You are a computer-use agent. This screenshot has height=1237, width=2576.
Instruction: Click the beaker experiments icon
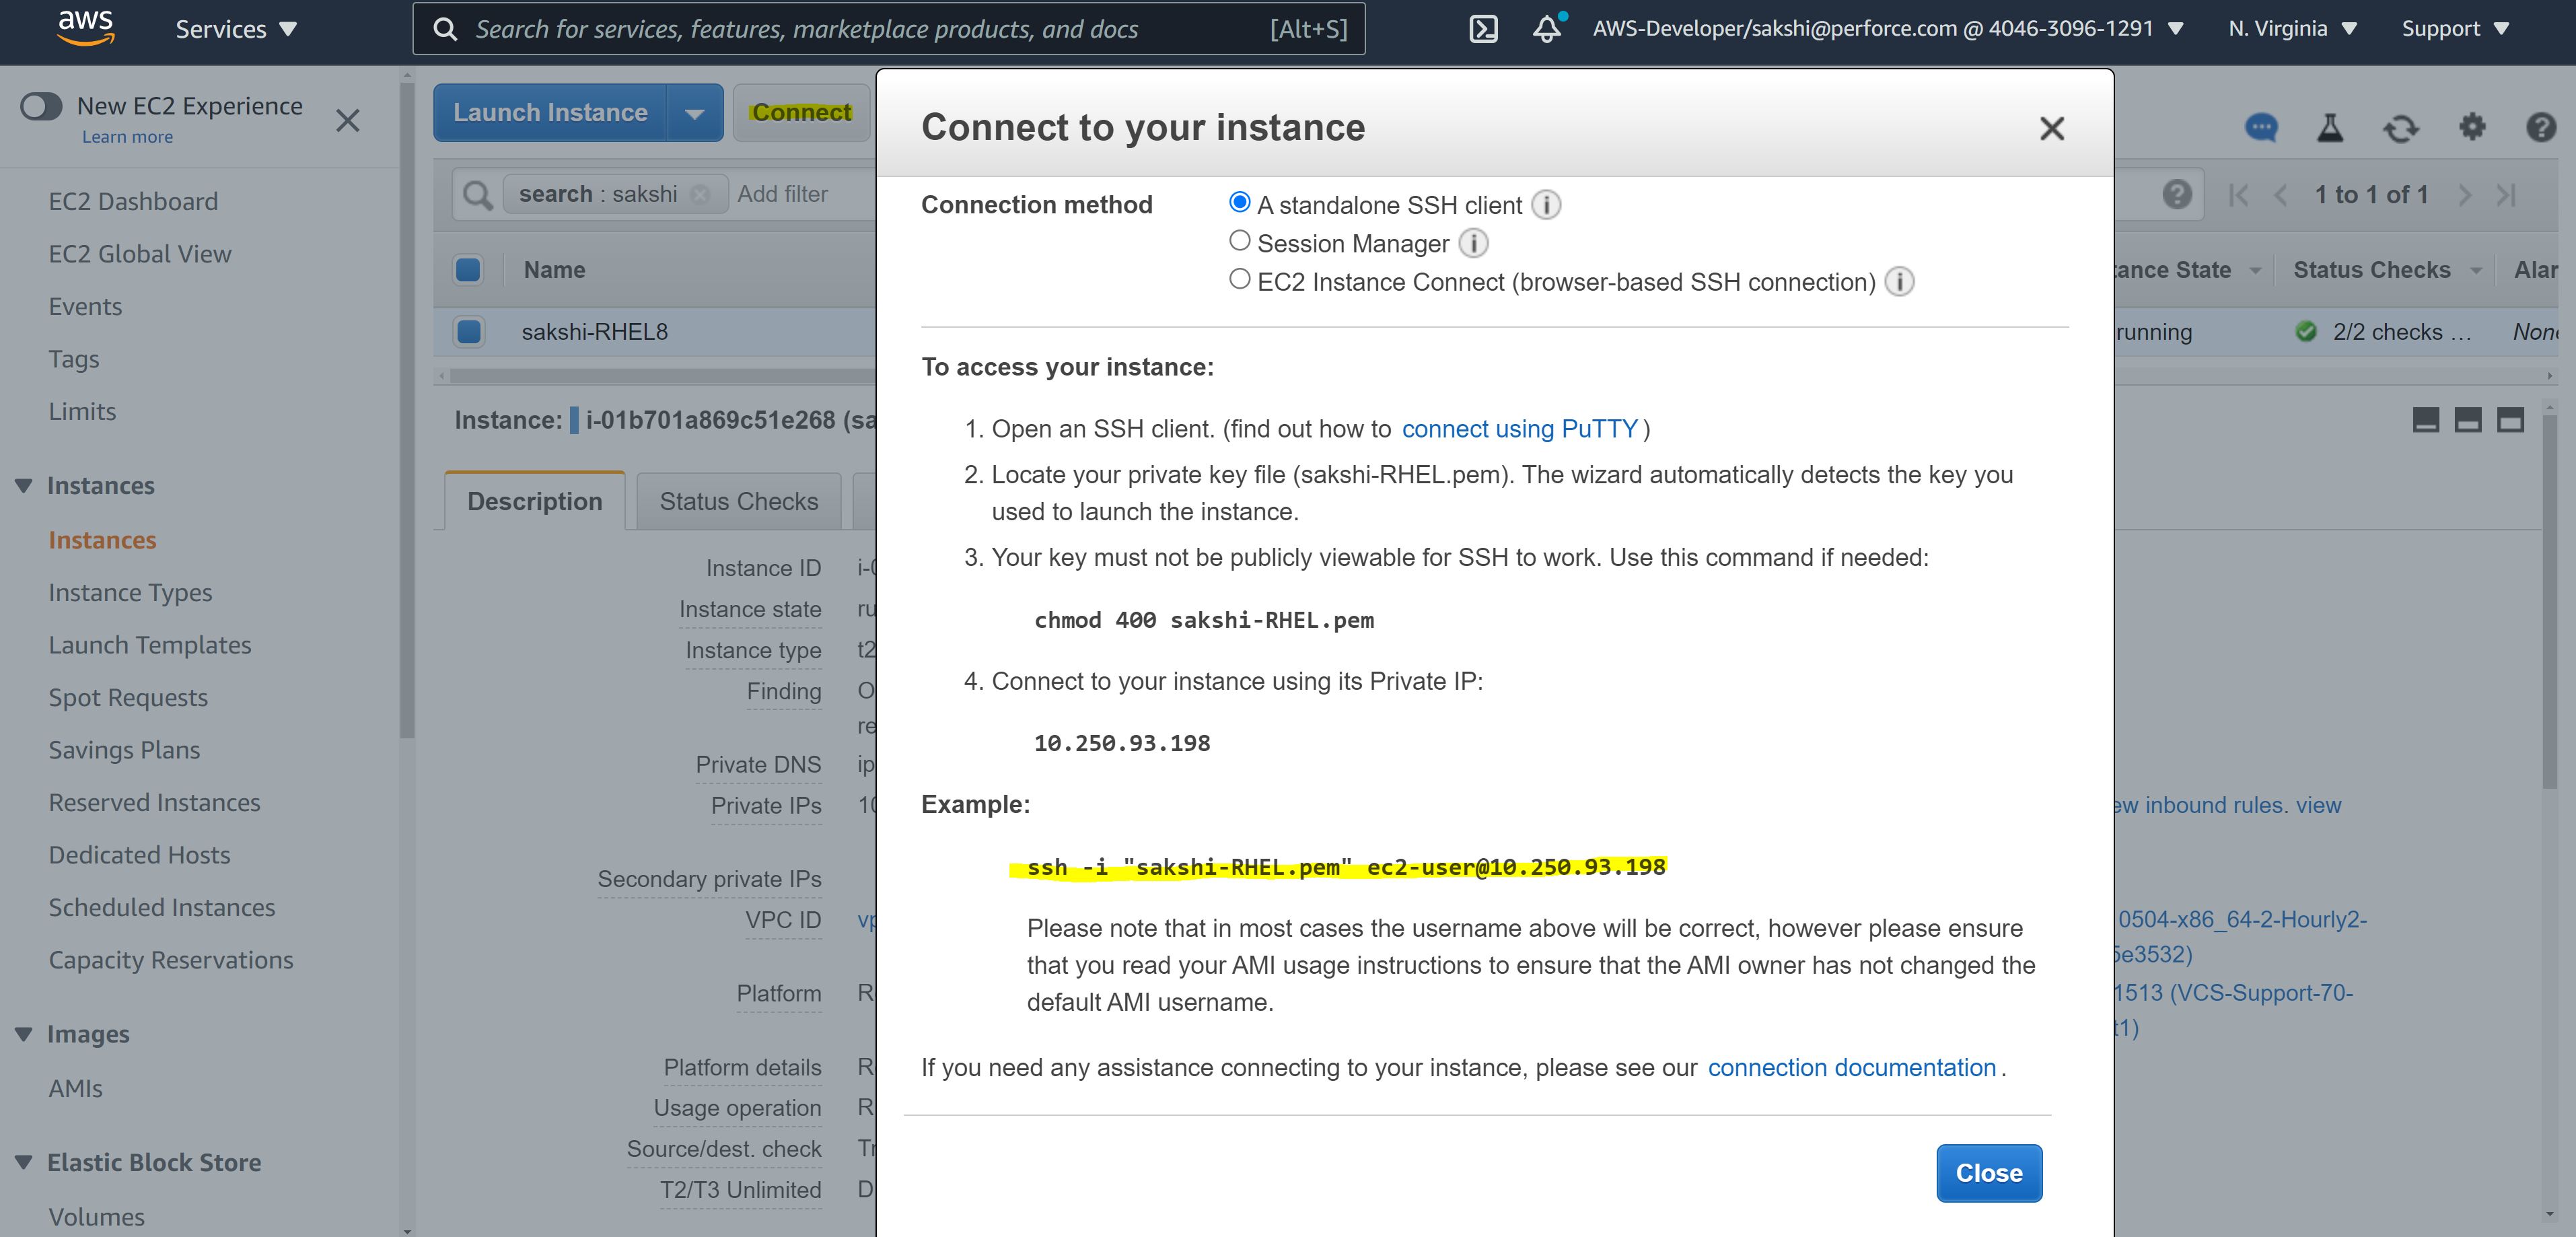[2331, 128]
